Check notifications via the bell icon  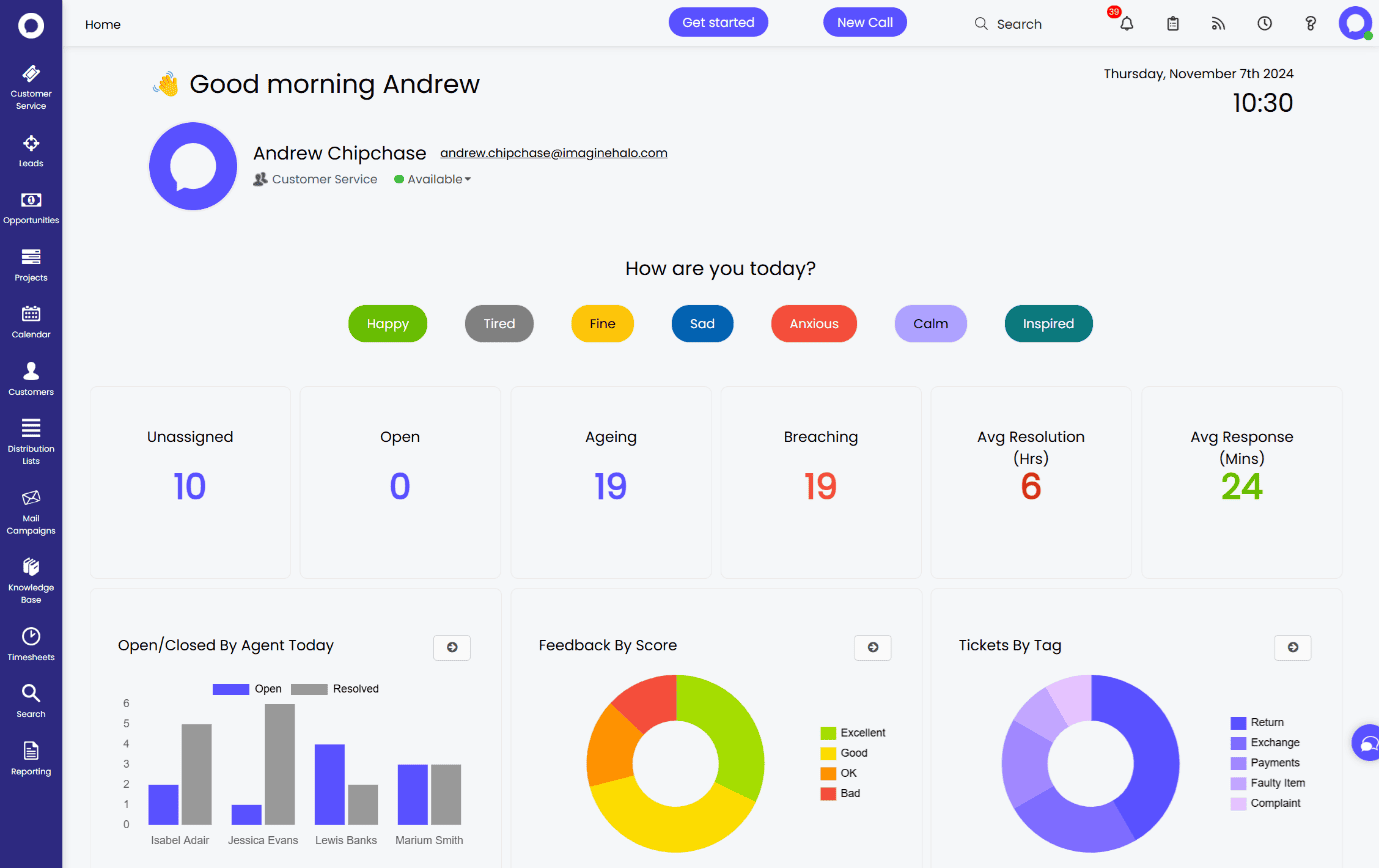1126,23
